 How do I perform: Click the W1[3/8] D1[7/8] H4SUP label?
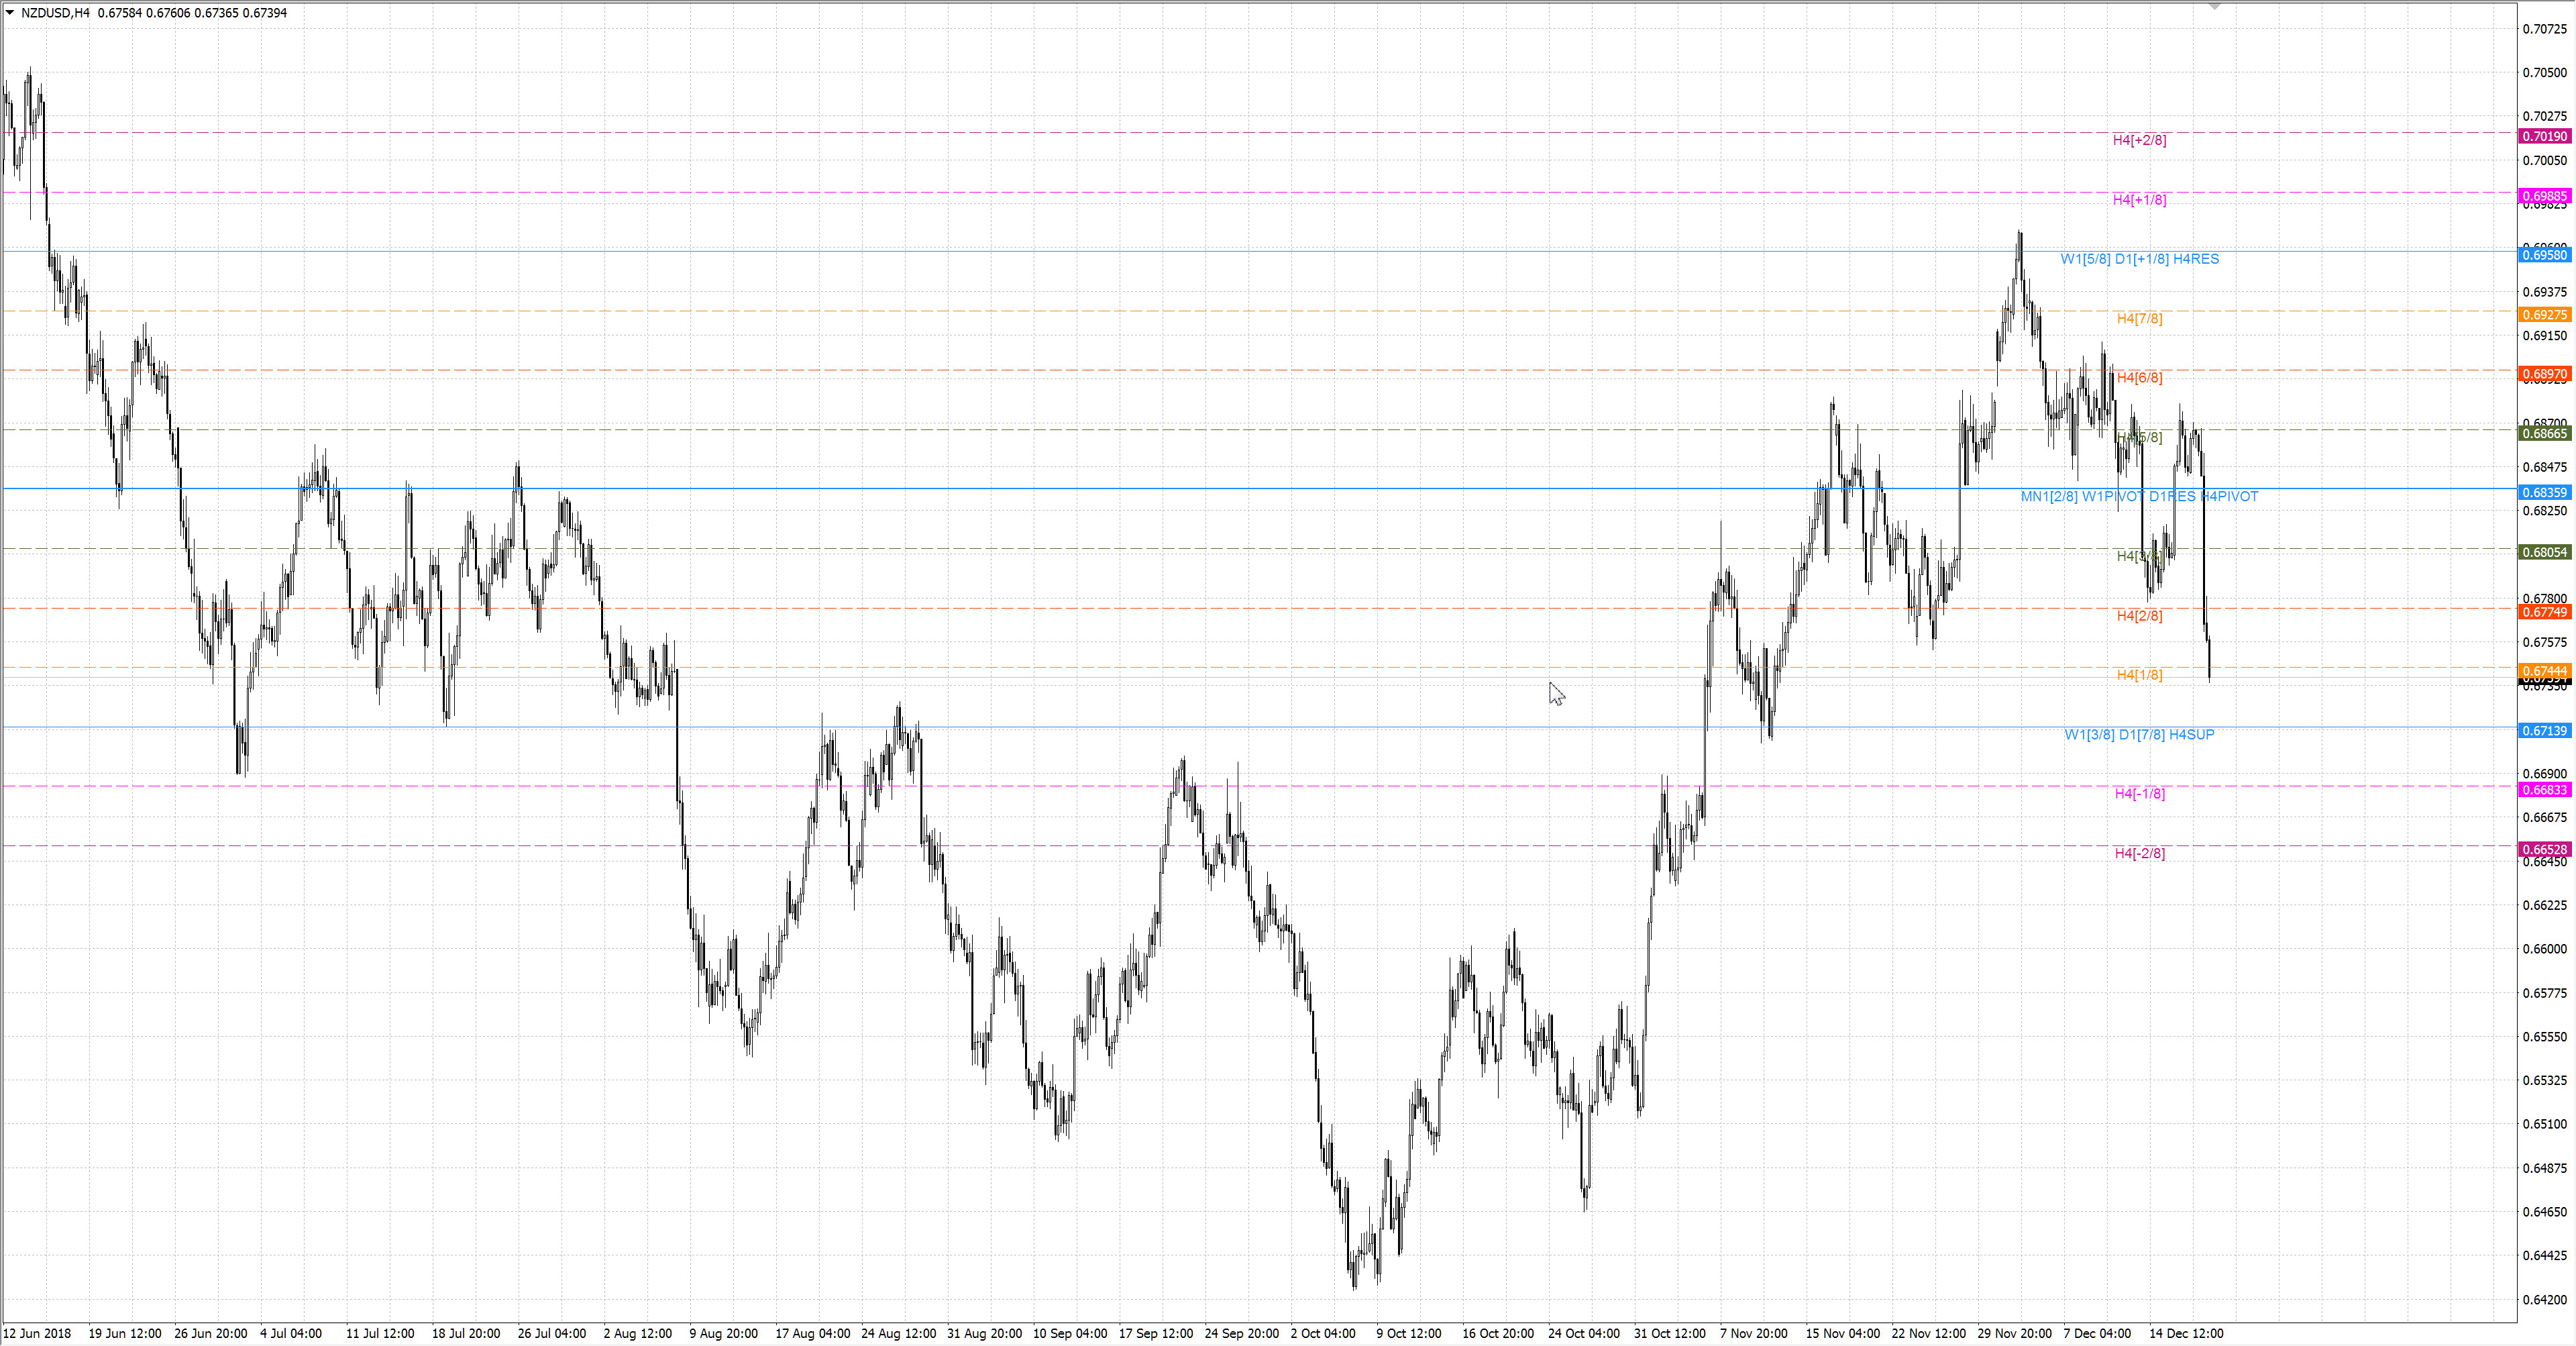click(x=2139, y=735)
